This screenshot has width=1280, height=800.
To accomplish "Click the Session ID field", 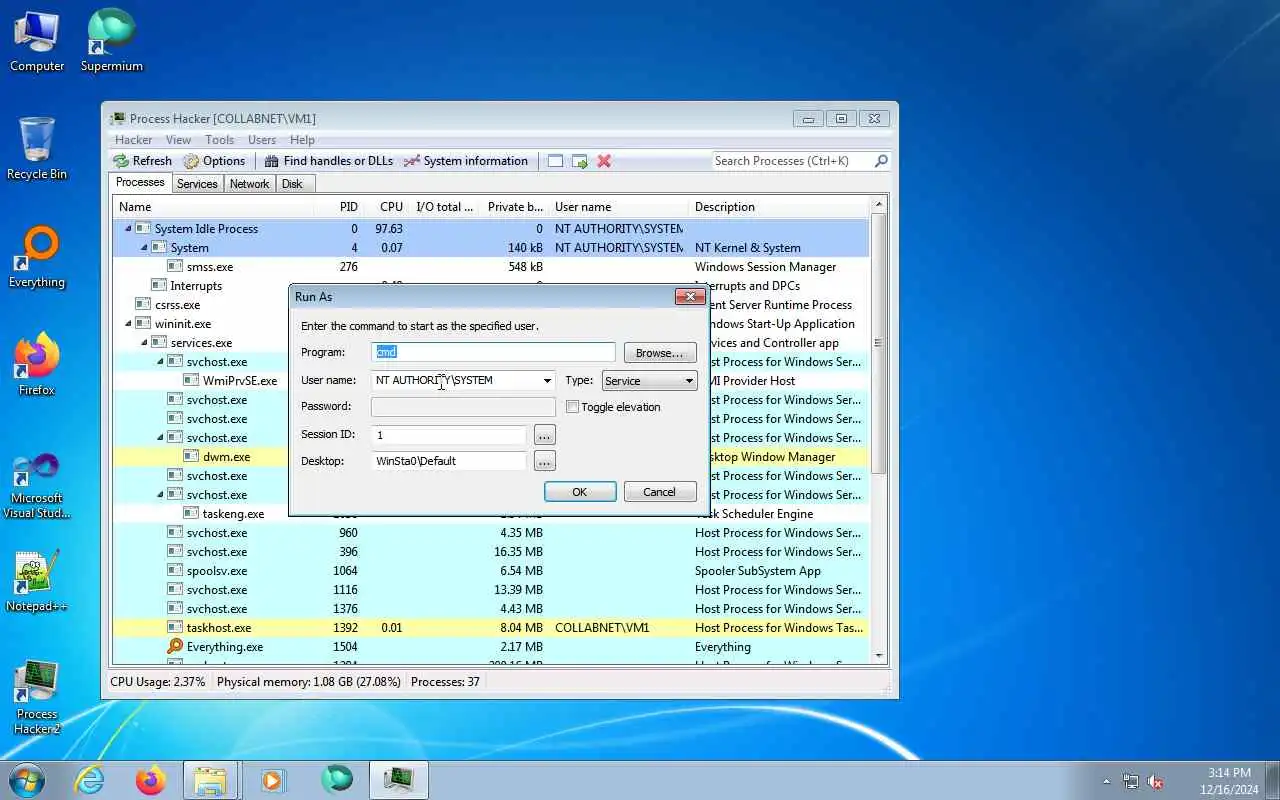I will tap(448, 435).
